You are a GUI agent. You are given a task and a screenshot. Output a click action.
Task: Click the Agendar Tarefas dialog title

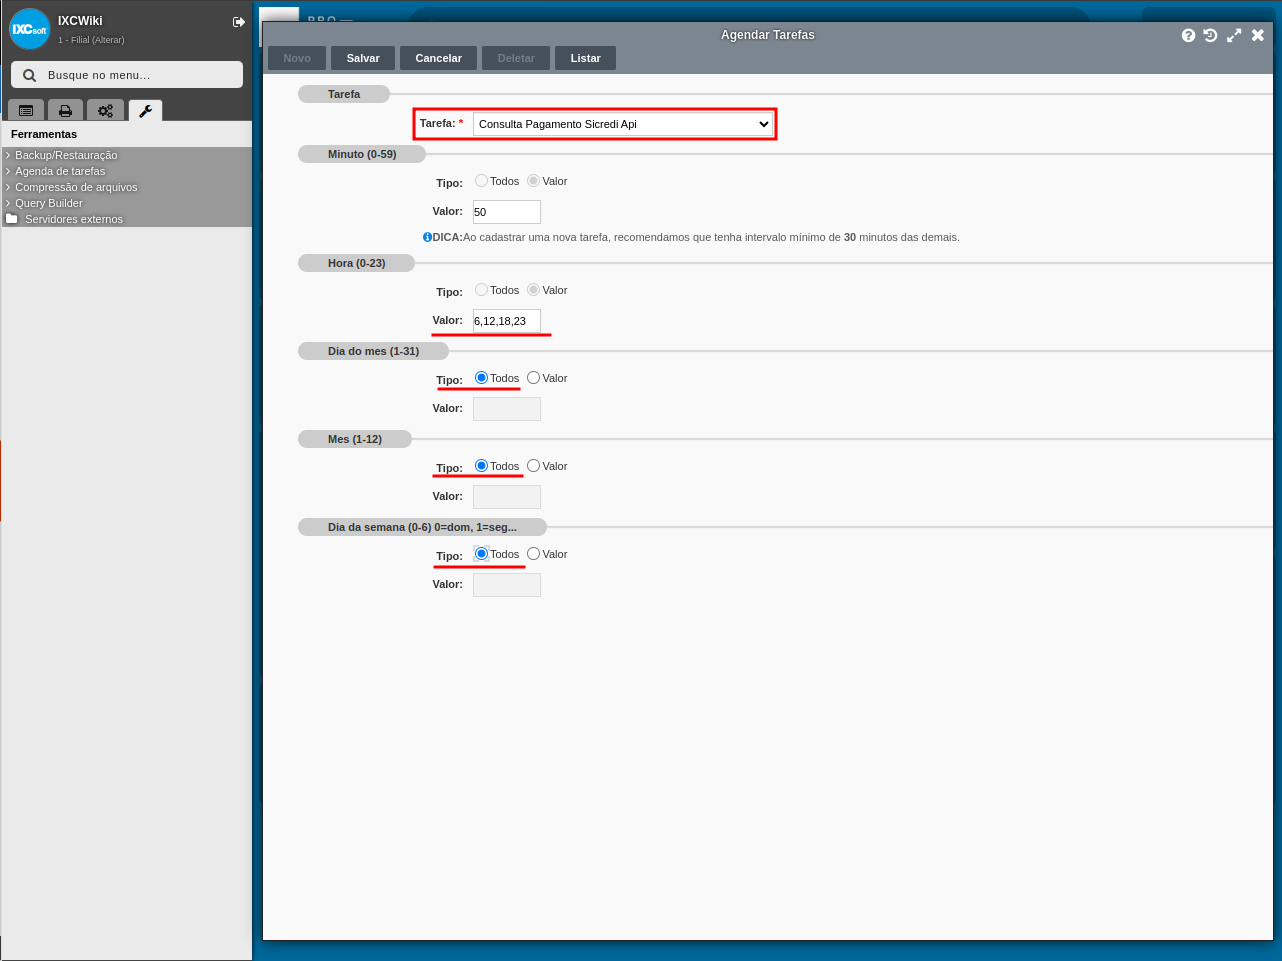tap(768, 35)
